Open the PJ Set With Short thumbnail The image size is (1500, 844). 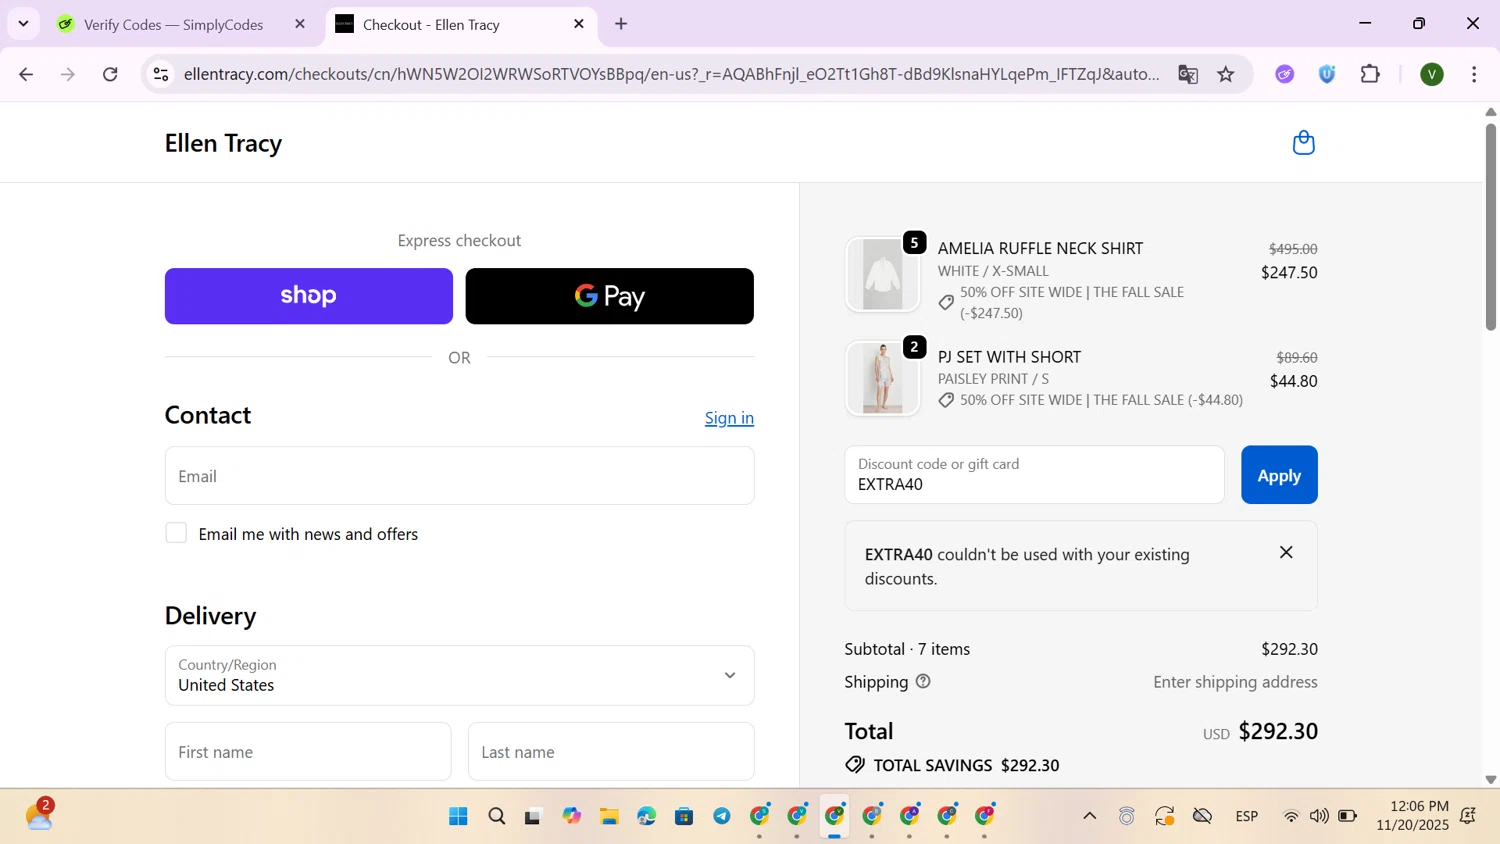[882, 379]
